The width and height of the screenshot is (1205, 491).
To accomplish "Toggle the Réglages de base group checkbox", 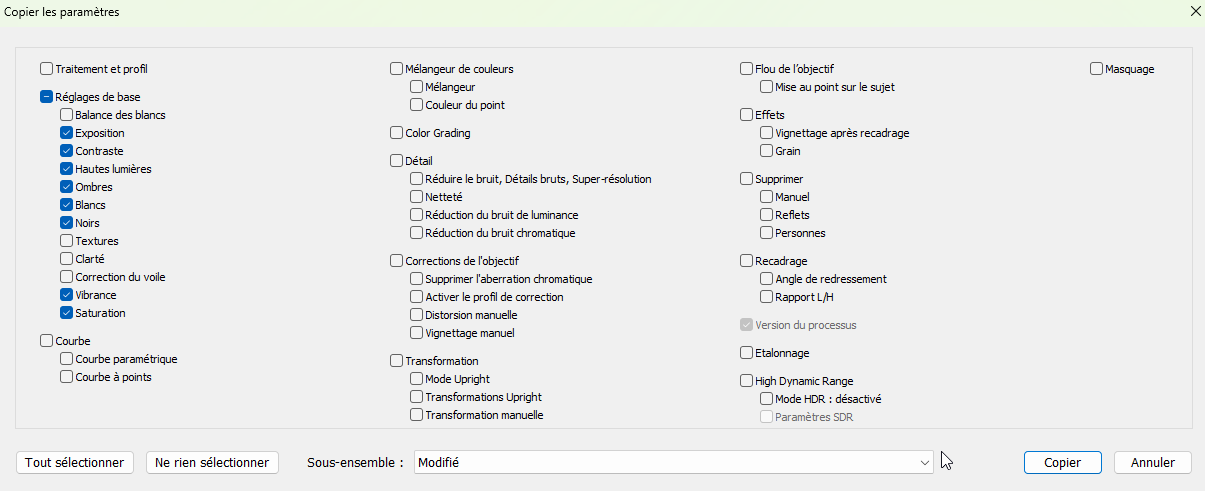I will pyautogui.click(x=46, y=97).
